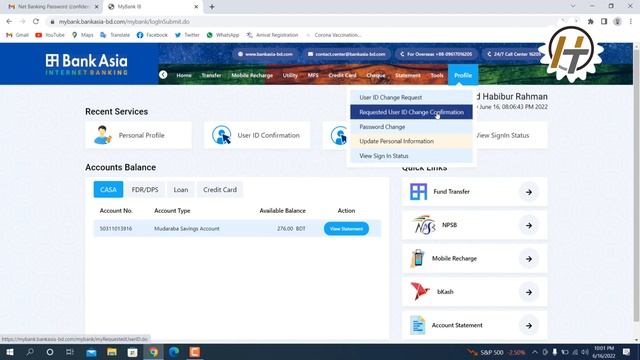Click the navigation menu left scroll arrow
This screenshot has width=640, height=360.
(x=163, y=75)
